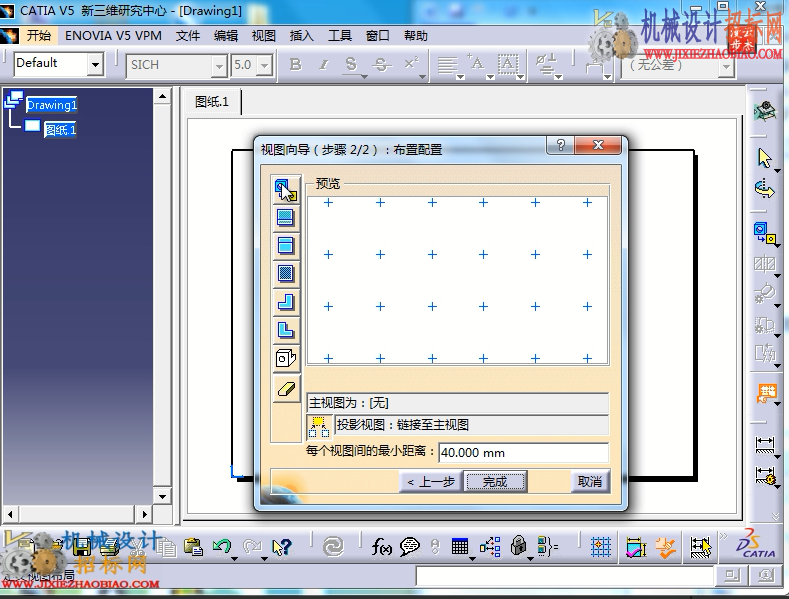
Task: Click the 完成 finish button
Action: pyautogui.click(x=495, y=482)
